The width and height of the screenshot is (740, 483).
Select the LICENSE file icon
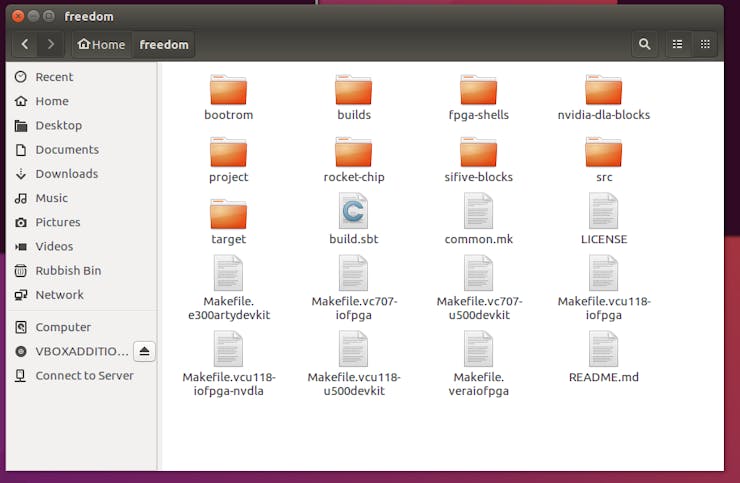[604, 211]
